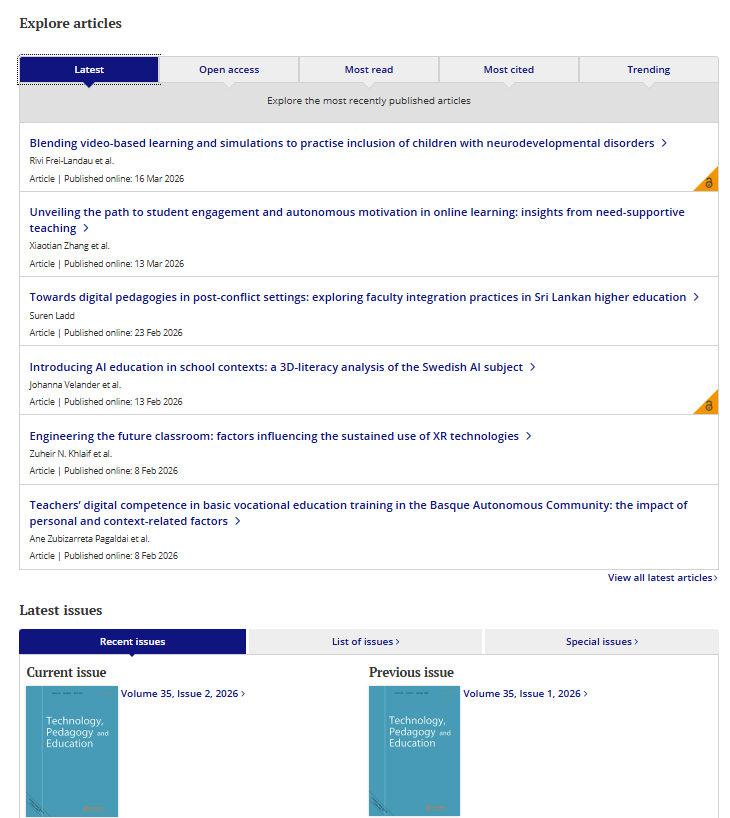The image size is (730, 818).
Task: Click author text Xiaotian Zhang et al.
Action: (69, 246)
